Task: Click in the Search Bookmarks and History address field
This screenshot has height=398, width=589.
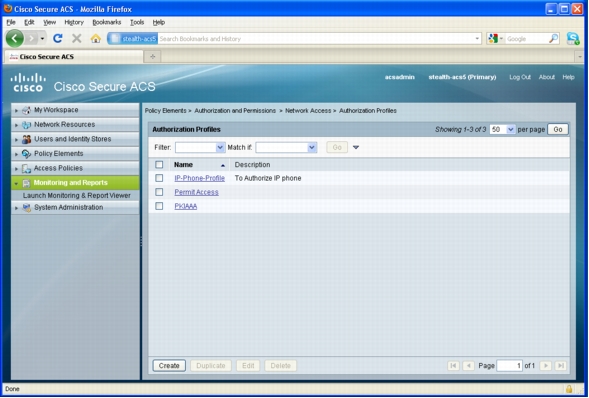Action: pyautogui.click(x=316, y=38)
